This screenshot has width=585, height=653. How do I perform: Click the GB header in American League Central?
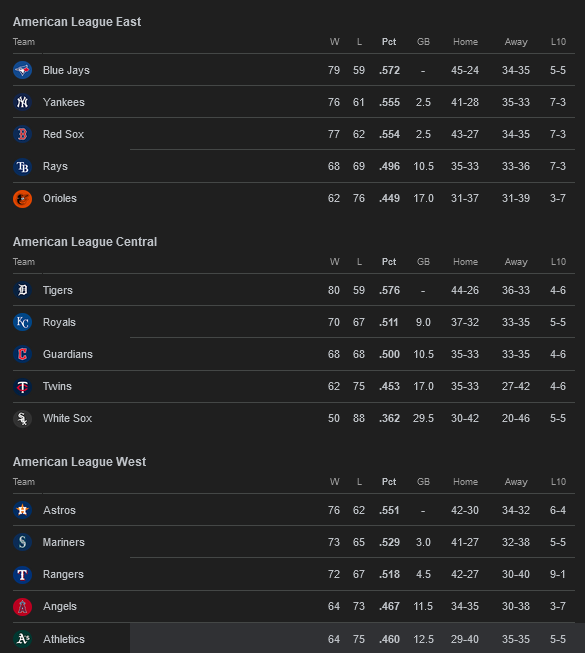click(423, 262)
